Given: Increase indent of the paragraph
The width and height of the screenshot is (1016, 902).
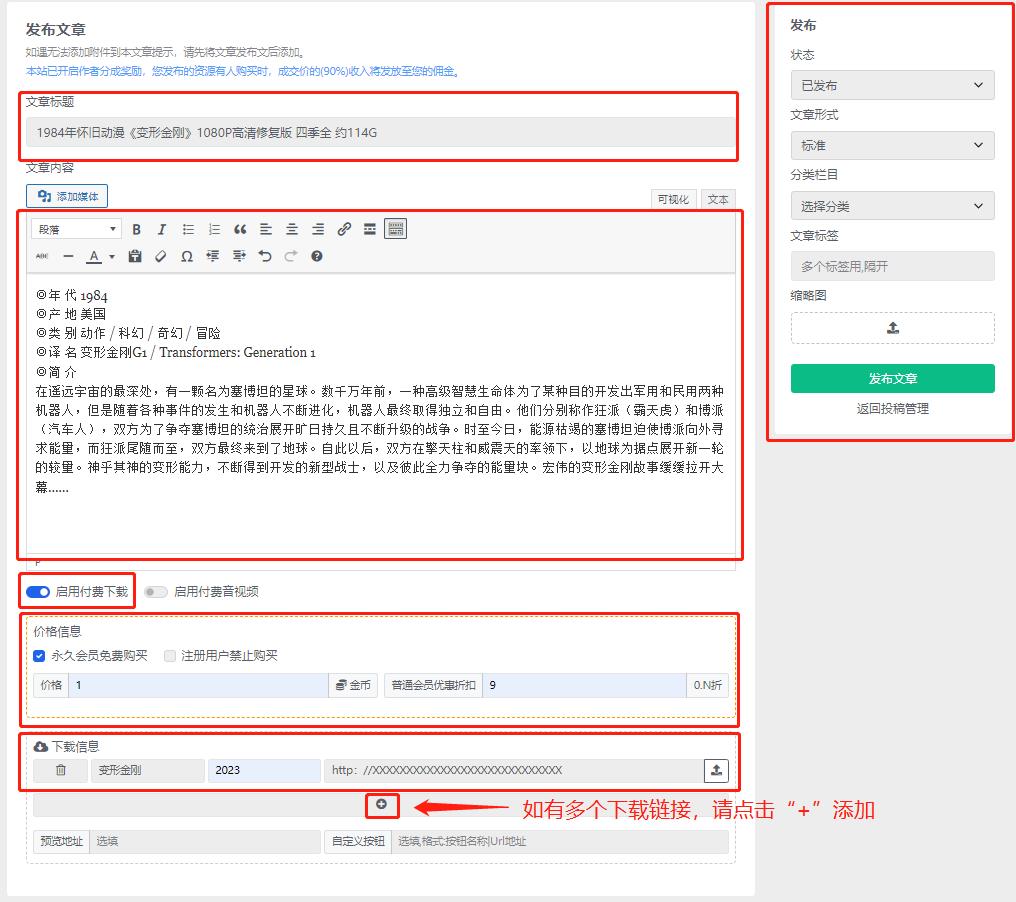Looking at the screenshot, I should (x=239, y=257).
